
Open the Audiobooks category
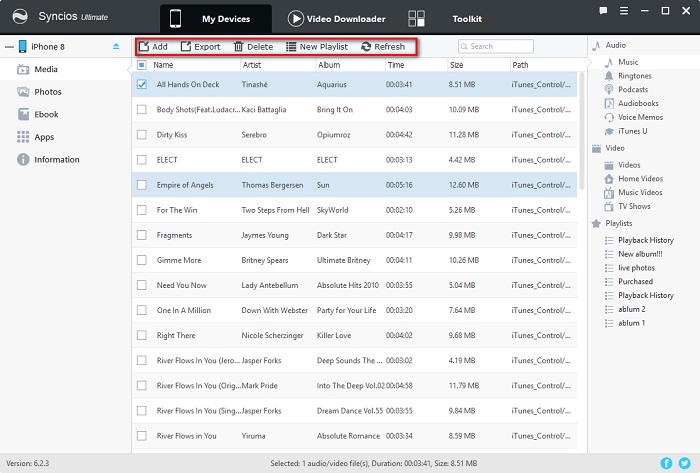[638, 104]
